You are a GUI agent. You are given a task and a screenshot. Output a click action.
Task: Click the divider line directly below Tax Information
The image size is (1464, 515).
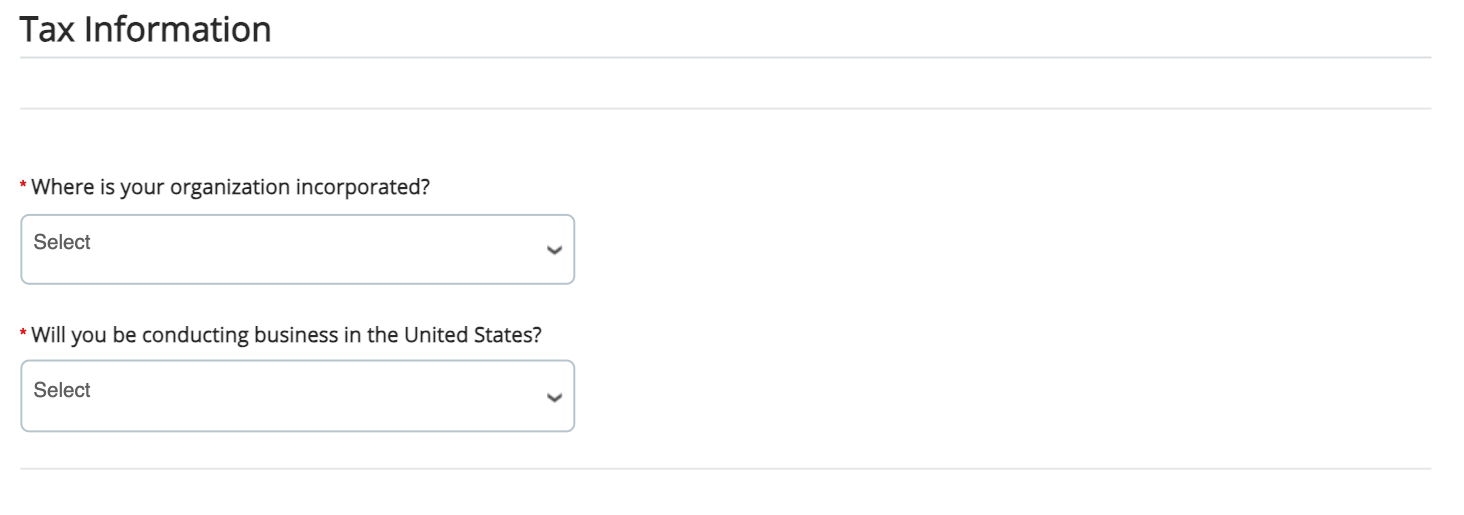tap(725, 58)
